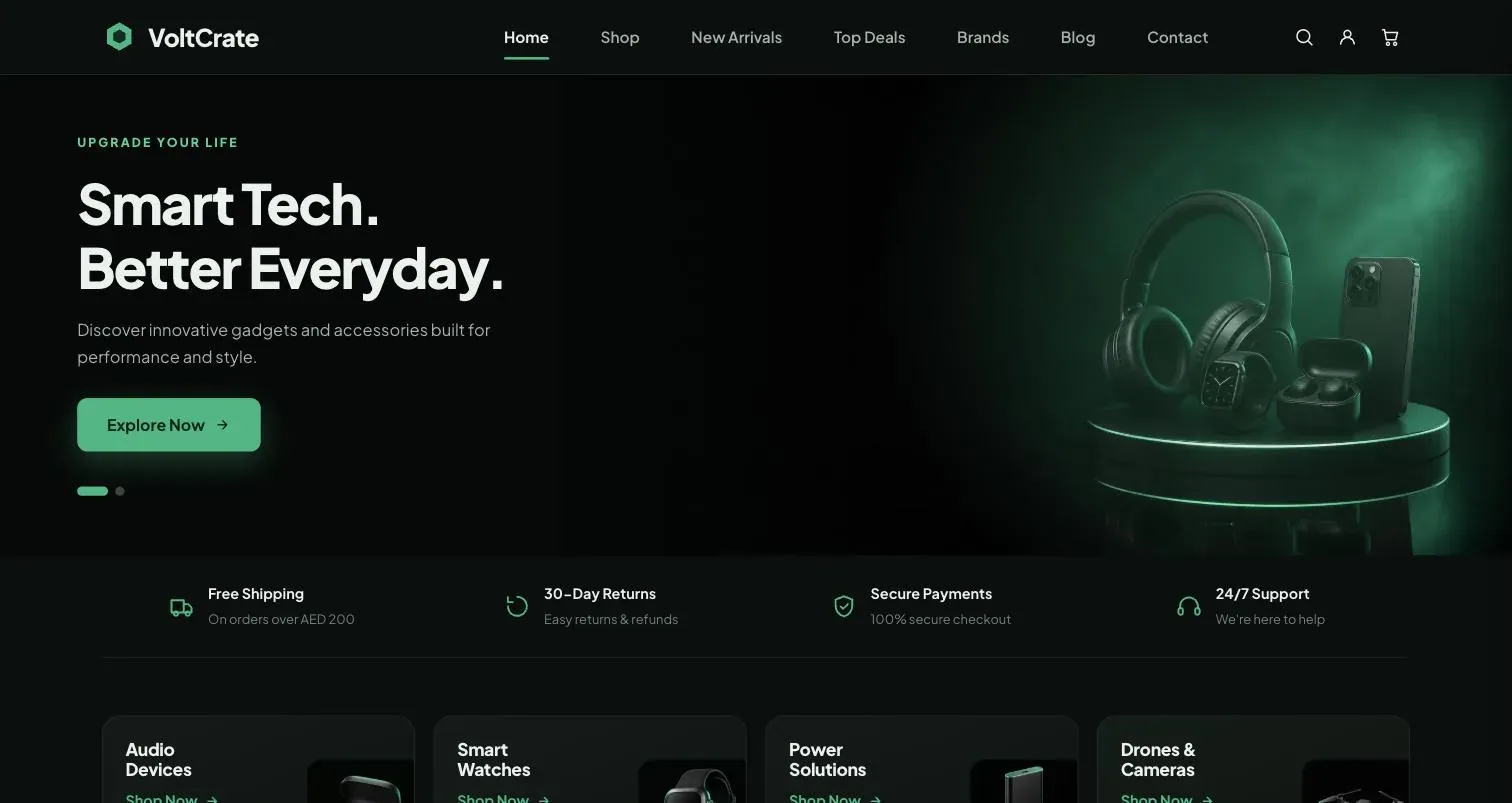Open the Drones & Cameras category card
Viewport: 1512px width, 803px height.
(1253, 759)
